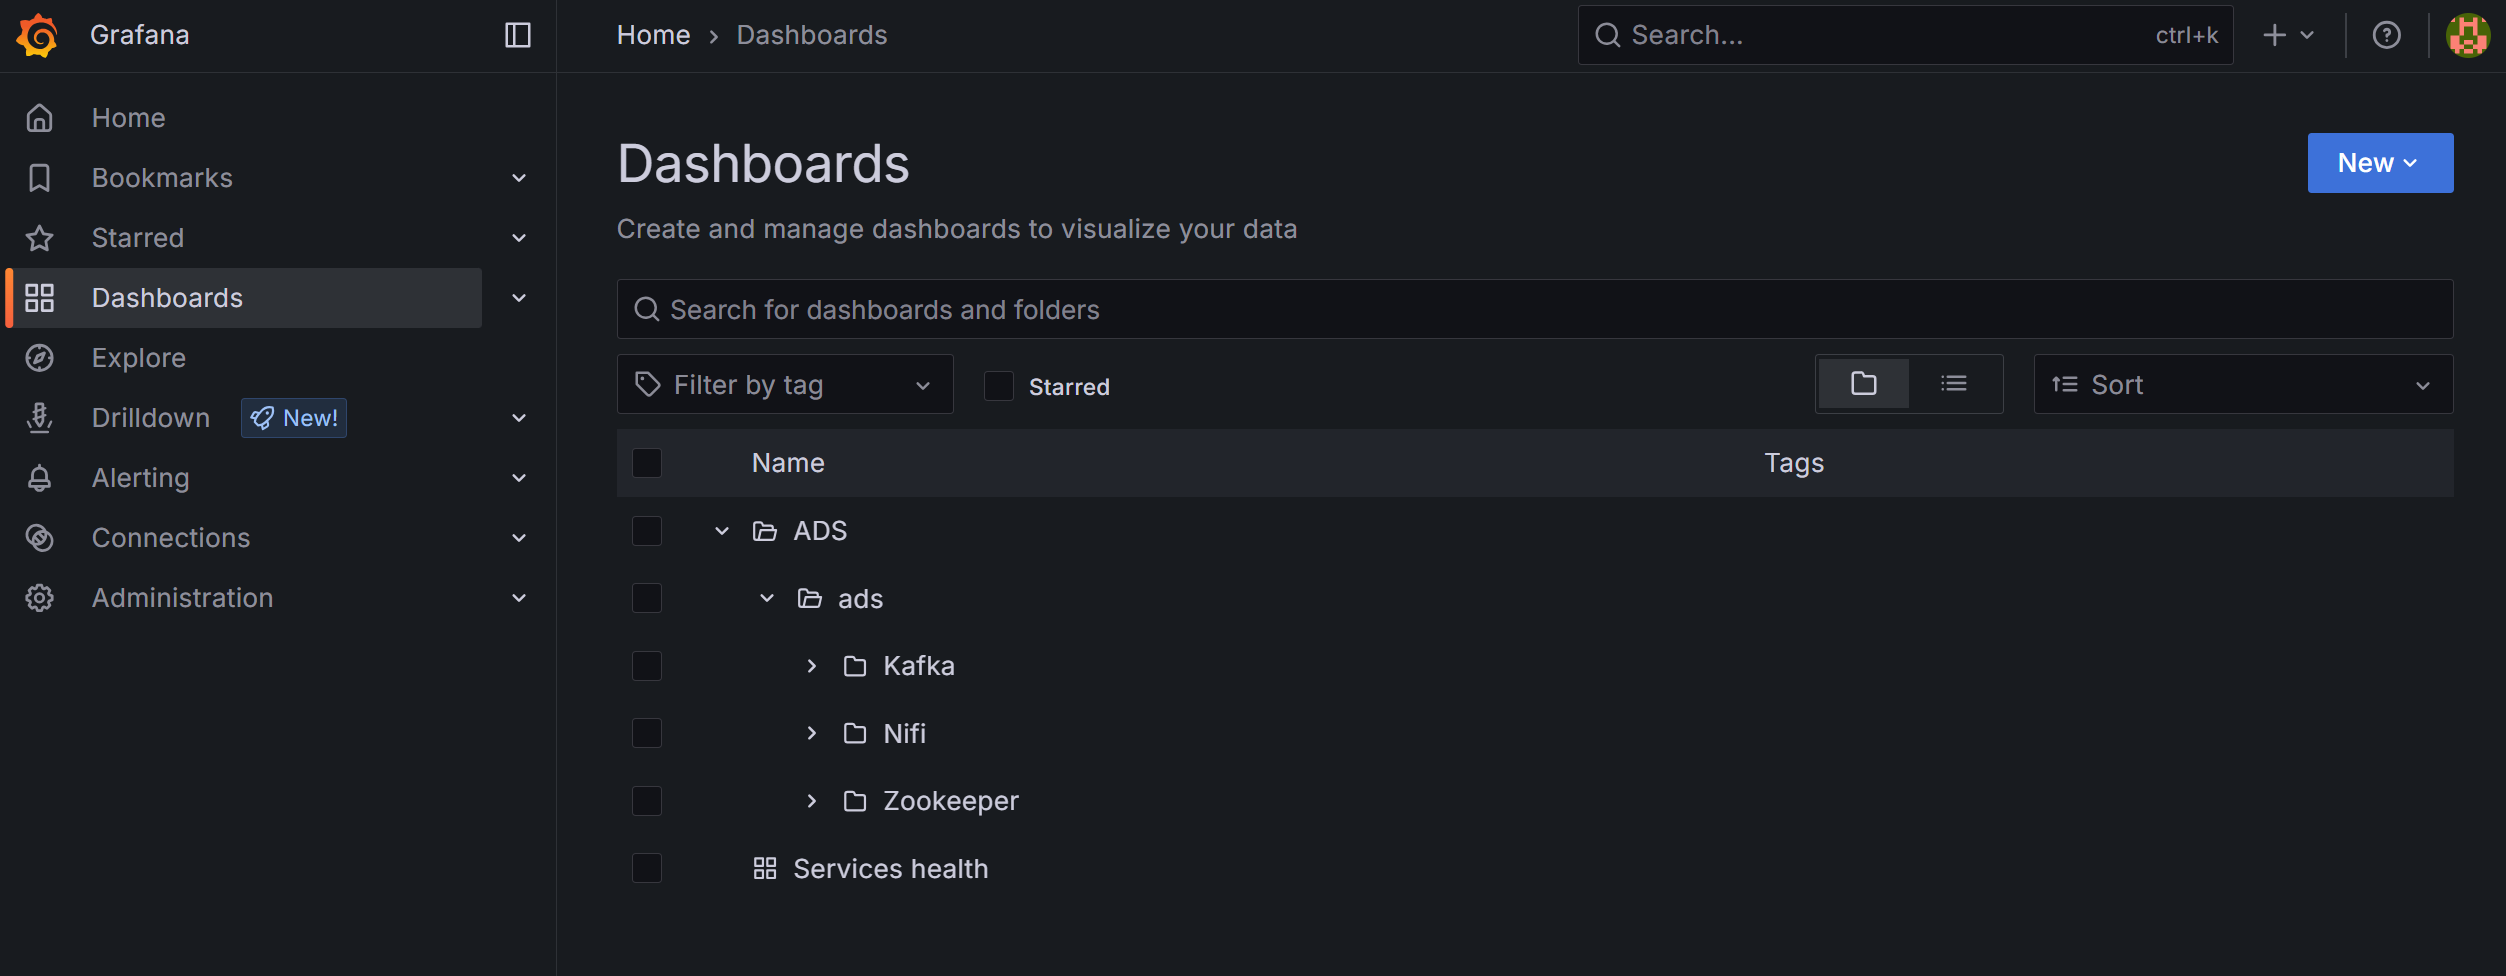The width and height of the screenshot is (2506, 976).
Task: Open the Home sidebar item
Action: pos(128,118)
